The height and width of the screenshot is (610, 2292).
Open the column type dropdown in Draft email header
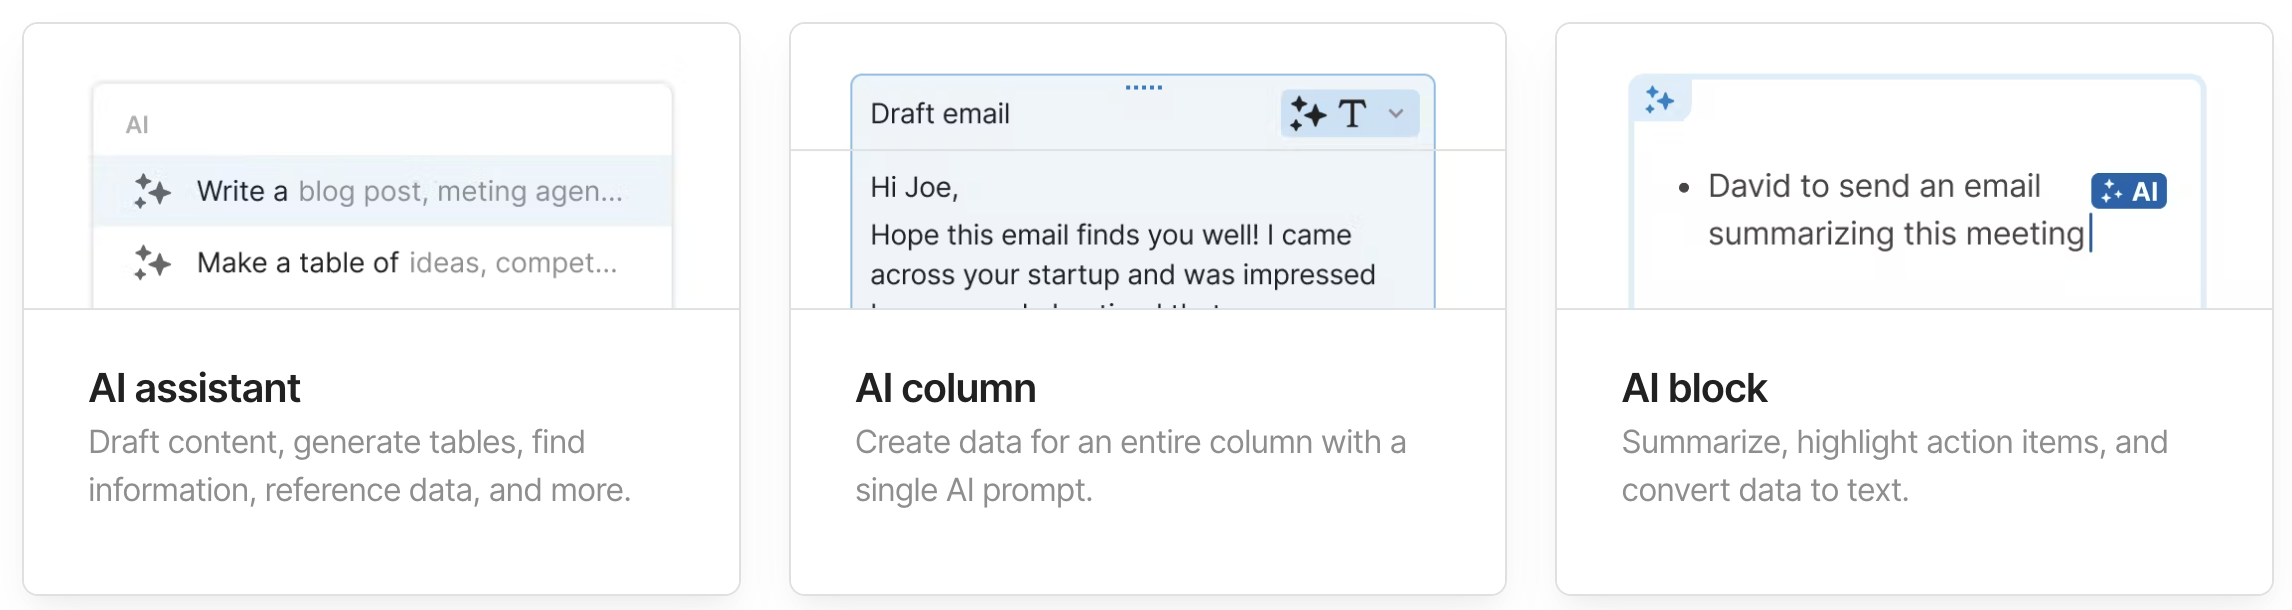(x=1397, y=114)
